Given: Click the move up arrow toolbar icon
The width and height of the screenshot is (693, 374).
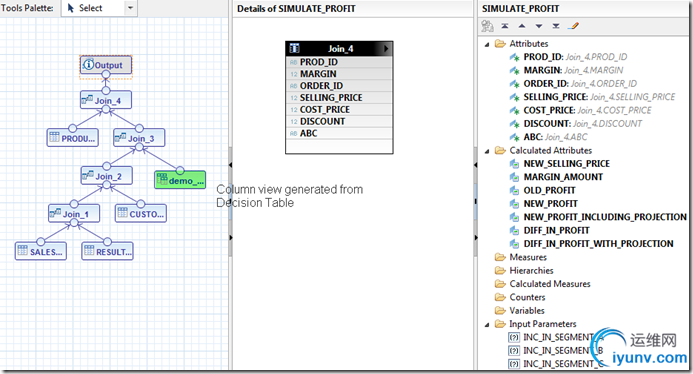Looking at the screenshot, I should pos(522,26).
